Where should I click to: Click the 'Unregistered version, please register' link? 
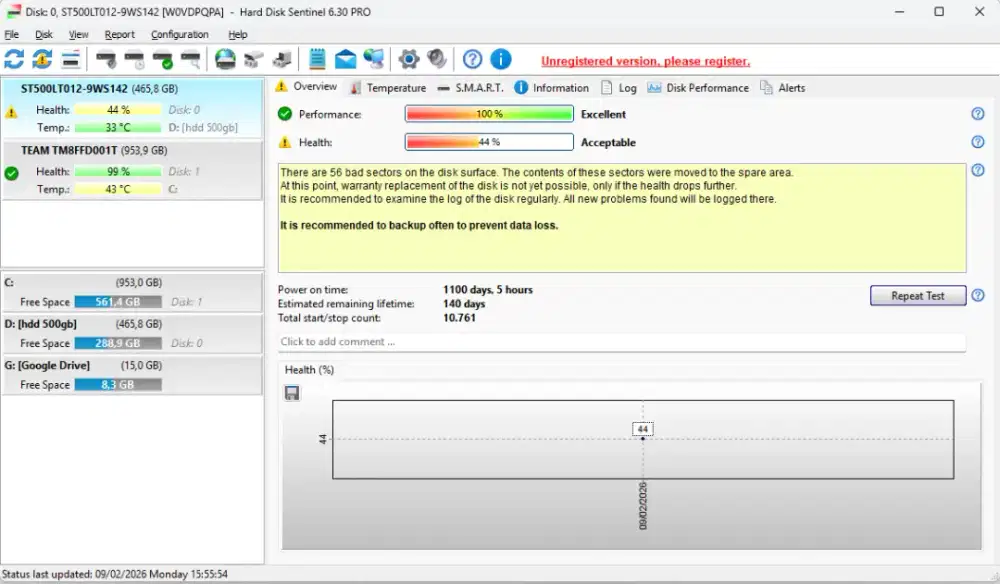tap(645, 61)
